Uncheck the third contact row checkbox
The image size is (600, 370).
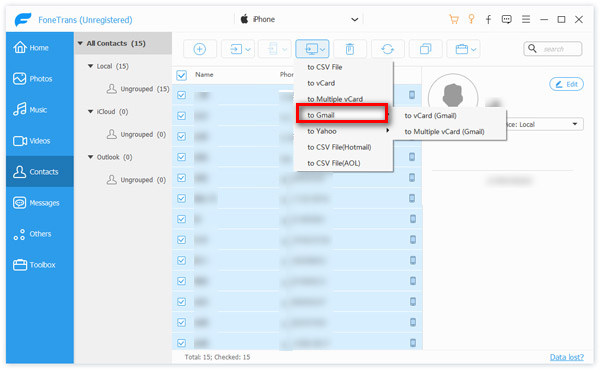(x=181, y=136)
